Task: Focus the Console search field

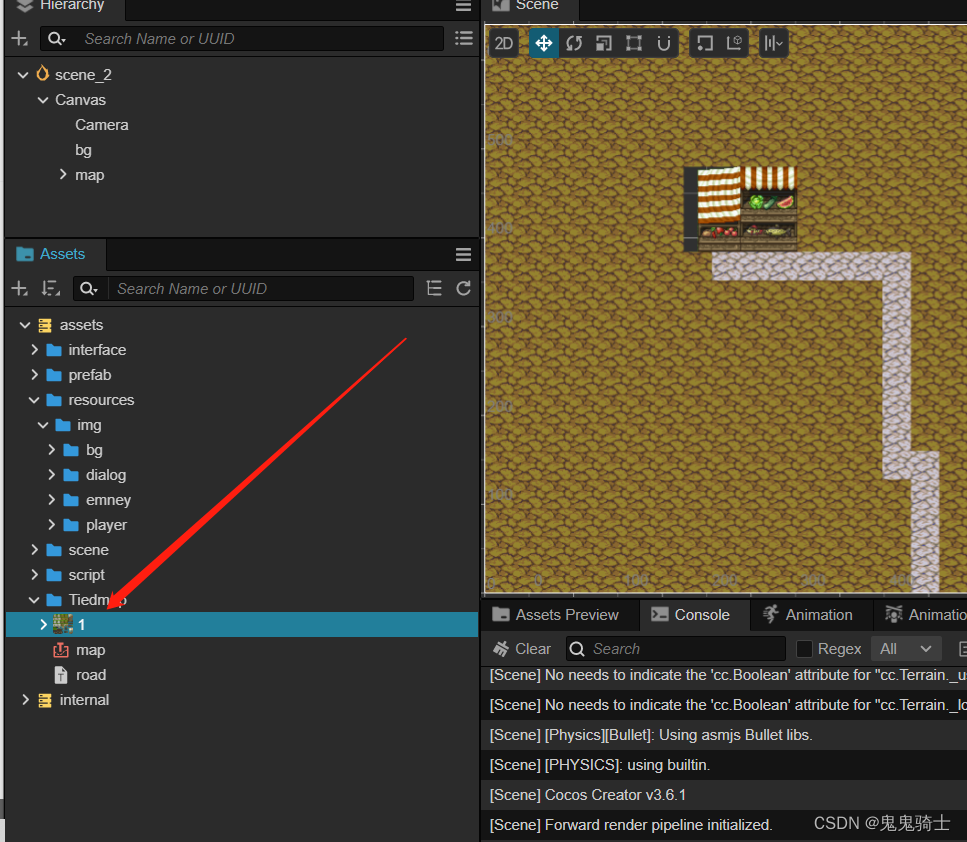Action: (x=676, y=649)
